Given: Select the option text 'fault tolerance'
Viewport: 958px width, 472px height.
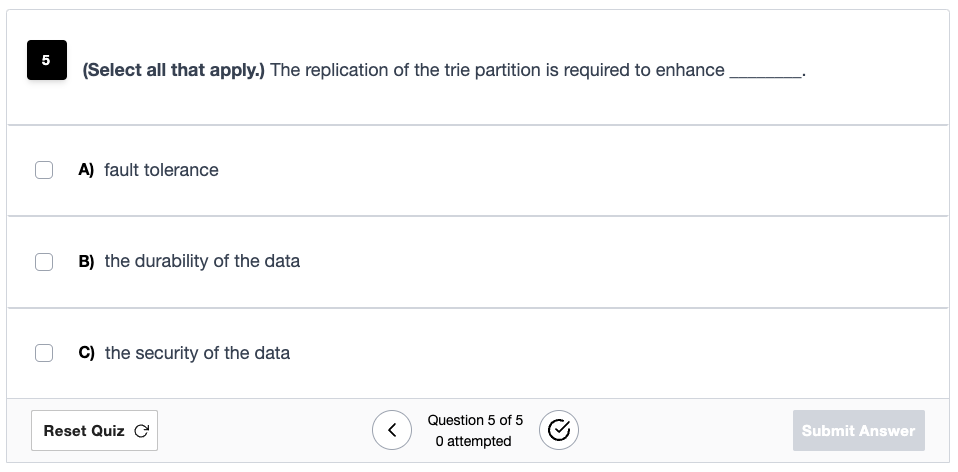Looking at the screenshot, I should 161,170.
